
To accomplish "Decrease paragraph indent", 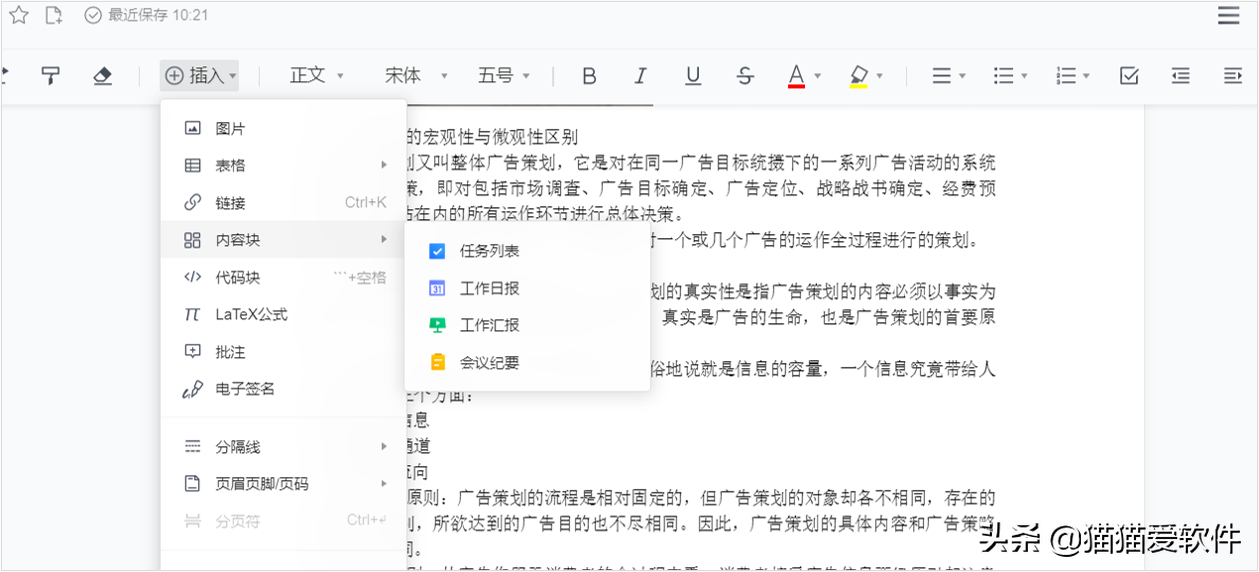I will (x=1181, y=76).
